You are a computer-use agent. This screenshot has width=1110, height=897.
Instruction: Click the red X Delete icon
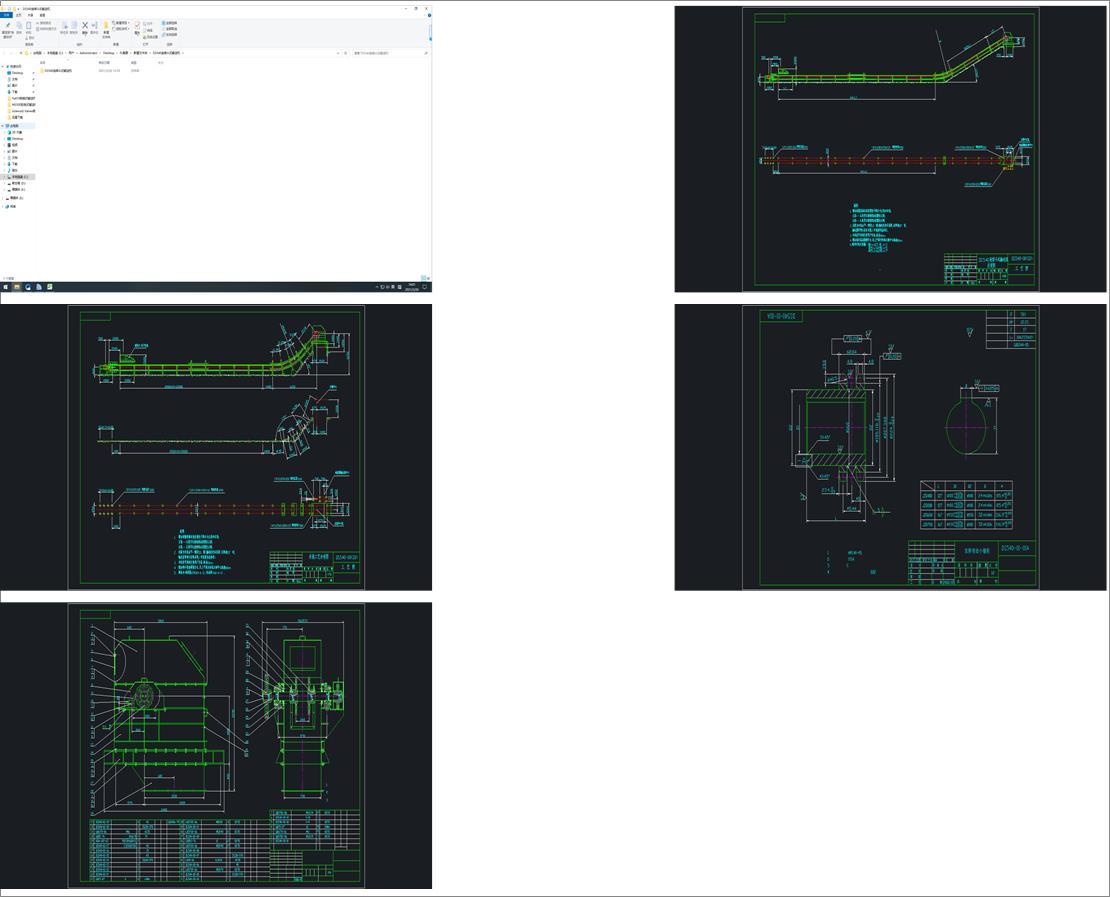tap(85, 28)
